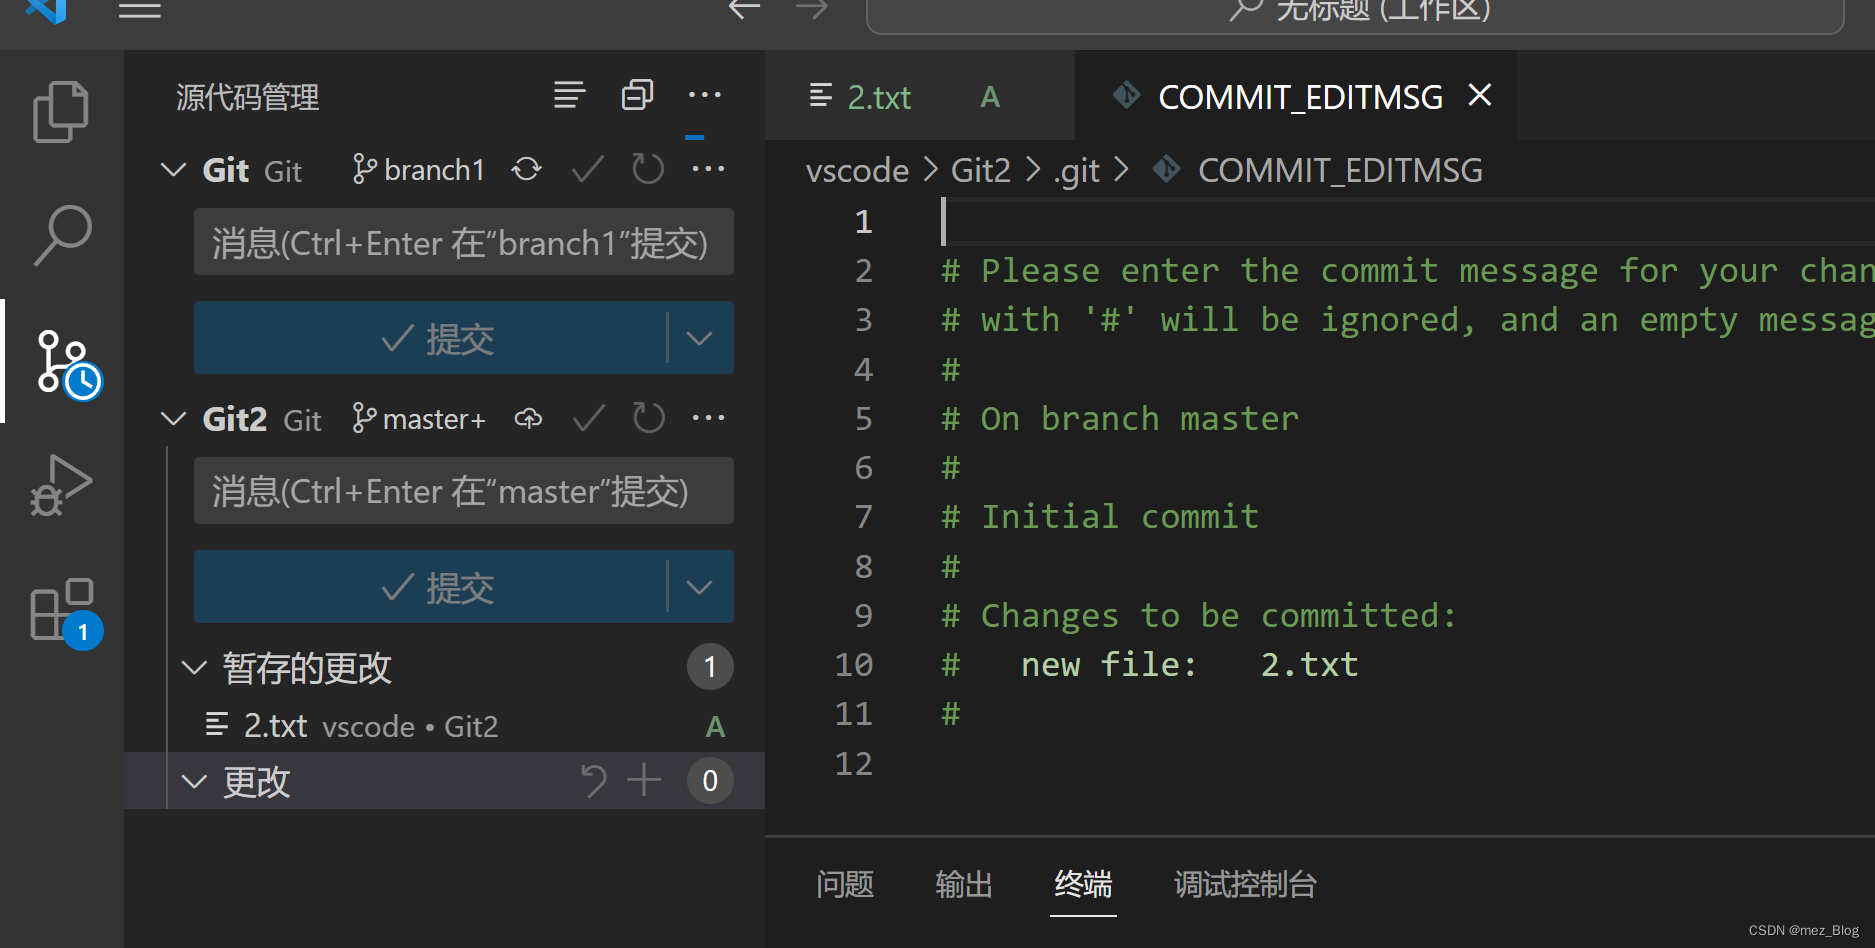Refresh the Git repository
The image size is (1875, 948).
(x=648, y=170)
